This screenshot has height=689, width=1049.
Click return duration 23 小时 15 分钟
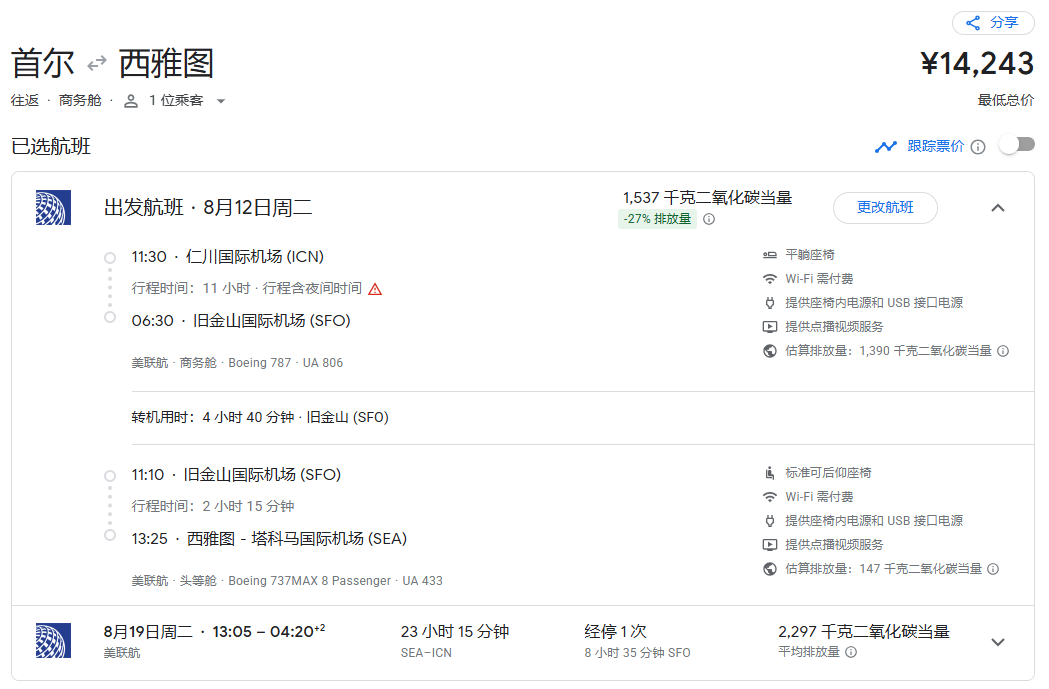455,631
